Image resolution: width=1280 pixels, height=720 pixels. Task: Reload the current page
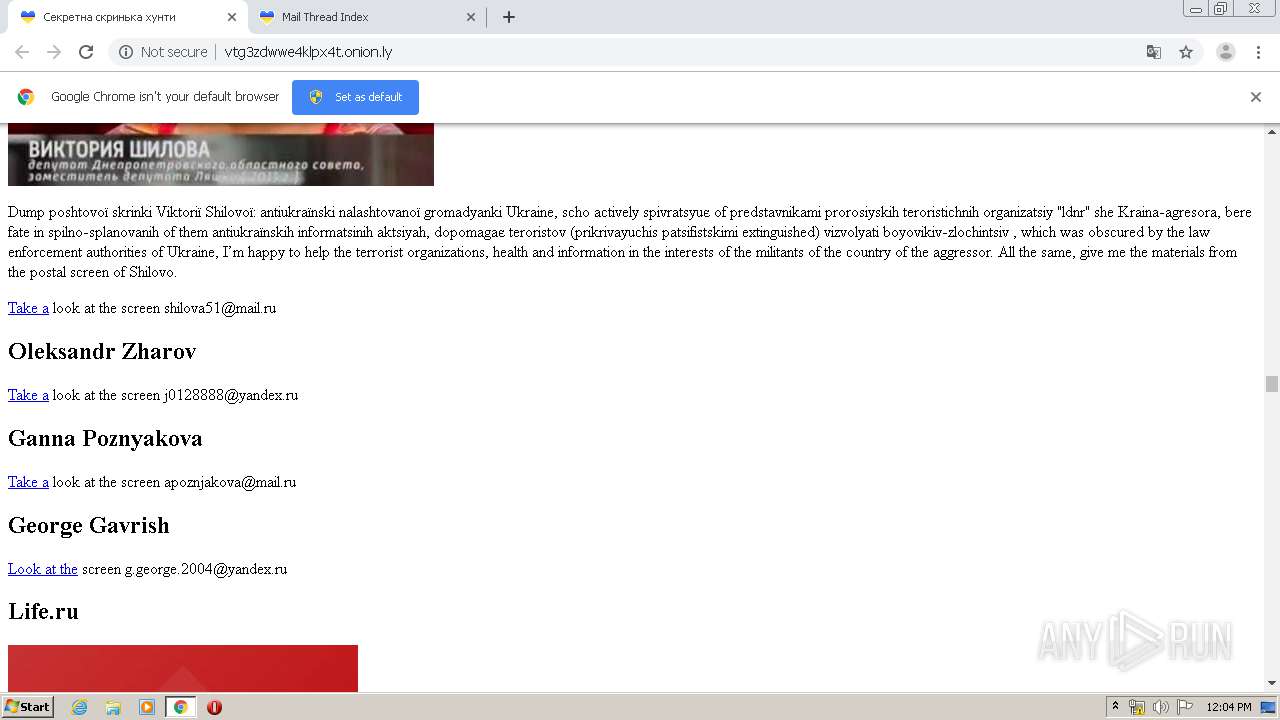coord(86,52)
